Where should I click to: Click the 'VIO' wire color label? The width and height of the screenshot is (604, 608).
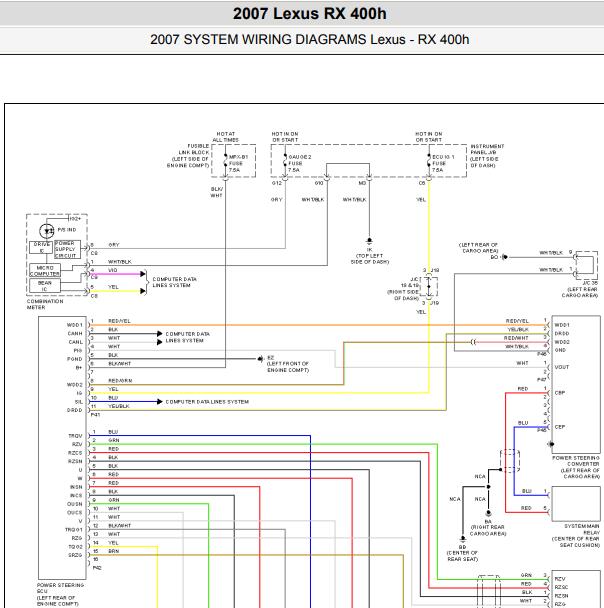point(112,270)
